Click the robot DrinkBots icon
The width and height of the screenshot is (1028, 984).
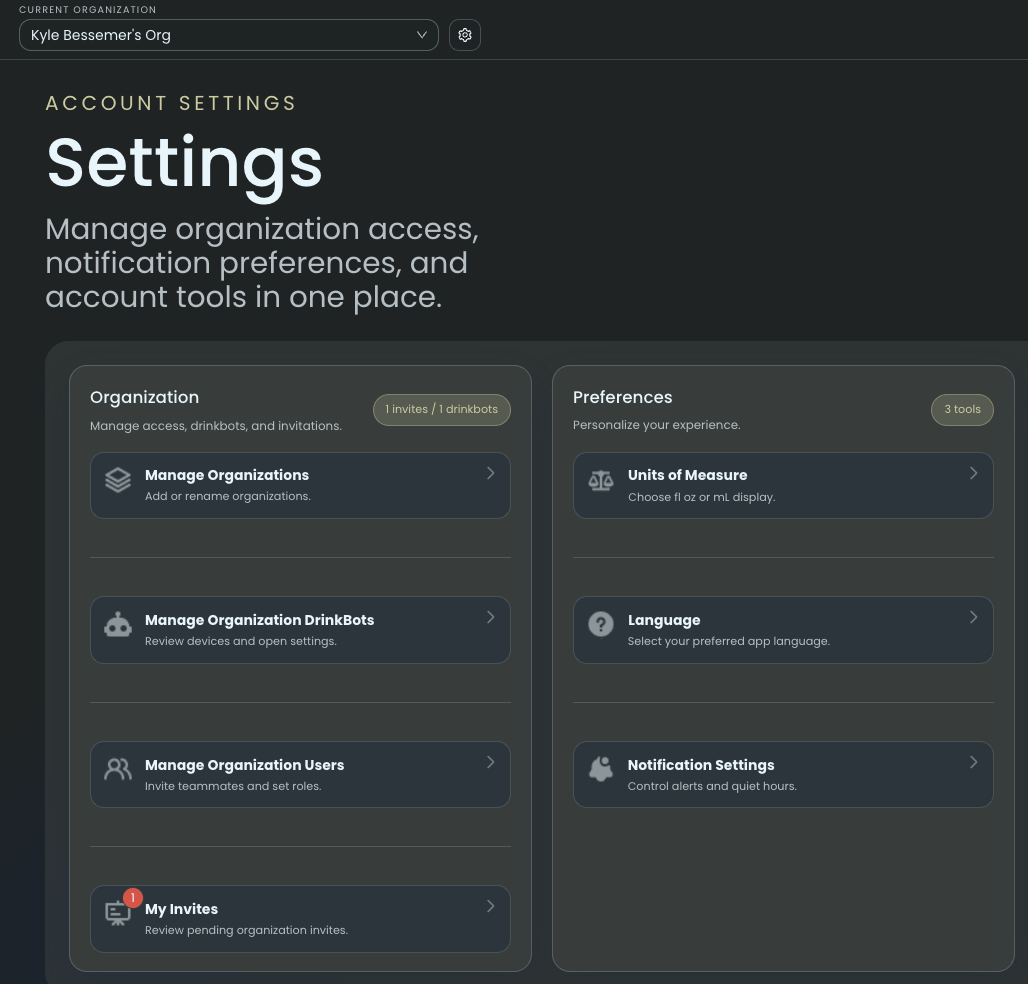pos(118,626)
